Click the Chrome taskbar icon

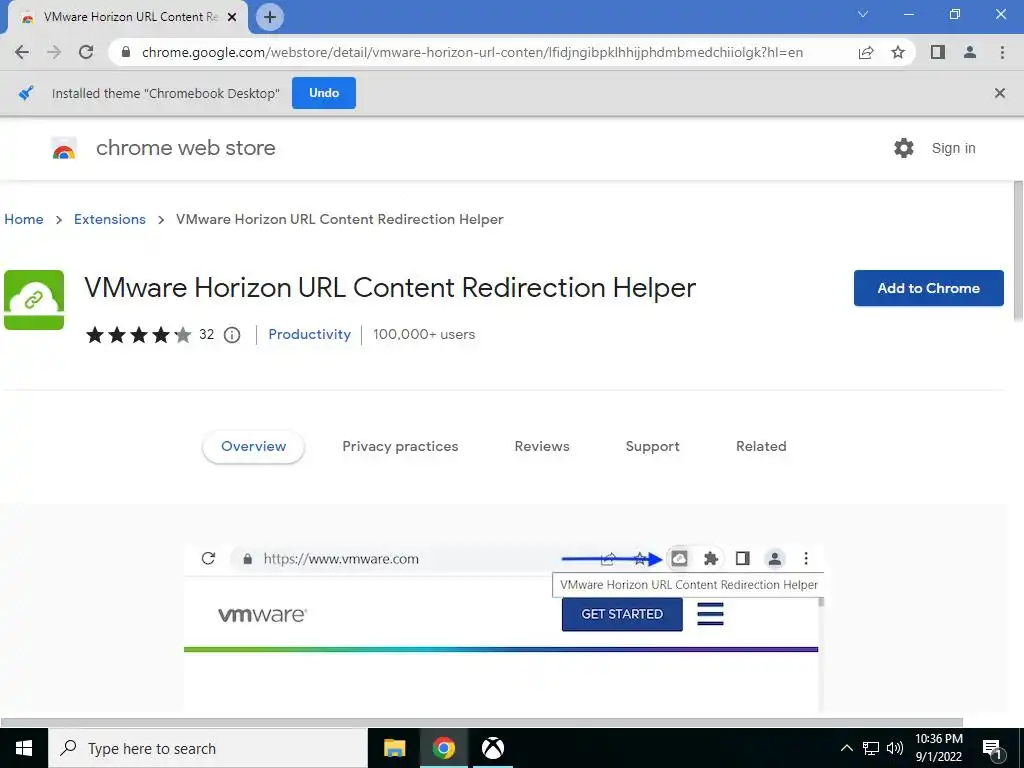443,748
